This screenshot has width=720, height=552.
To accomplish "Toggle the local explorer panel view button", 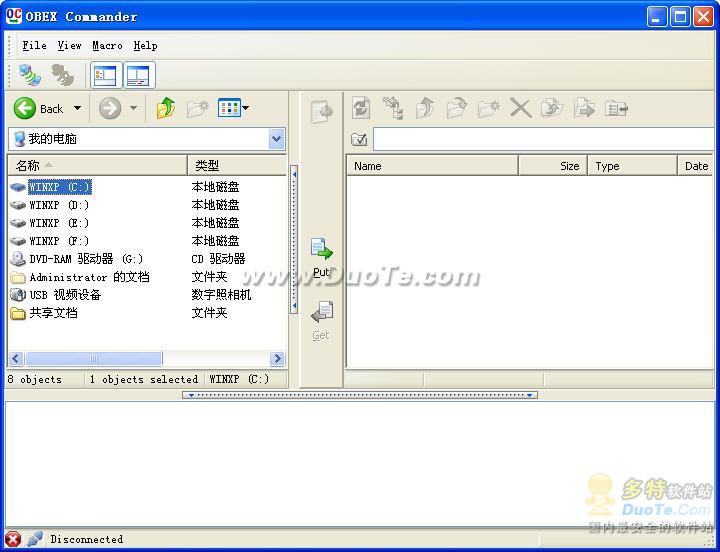I will coord(104,75).
